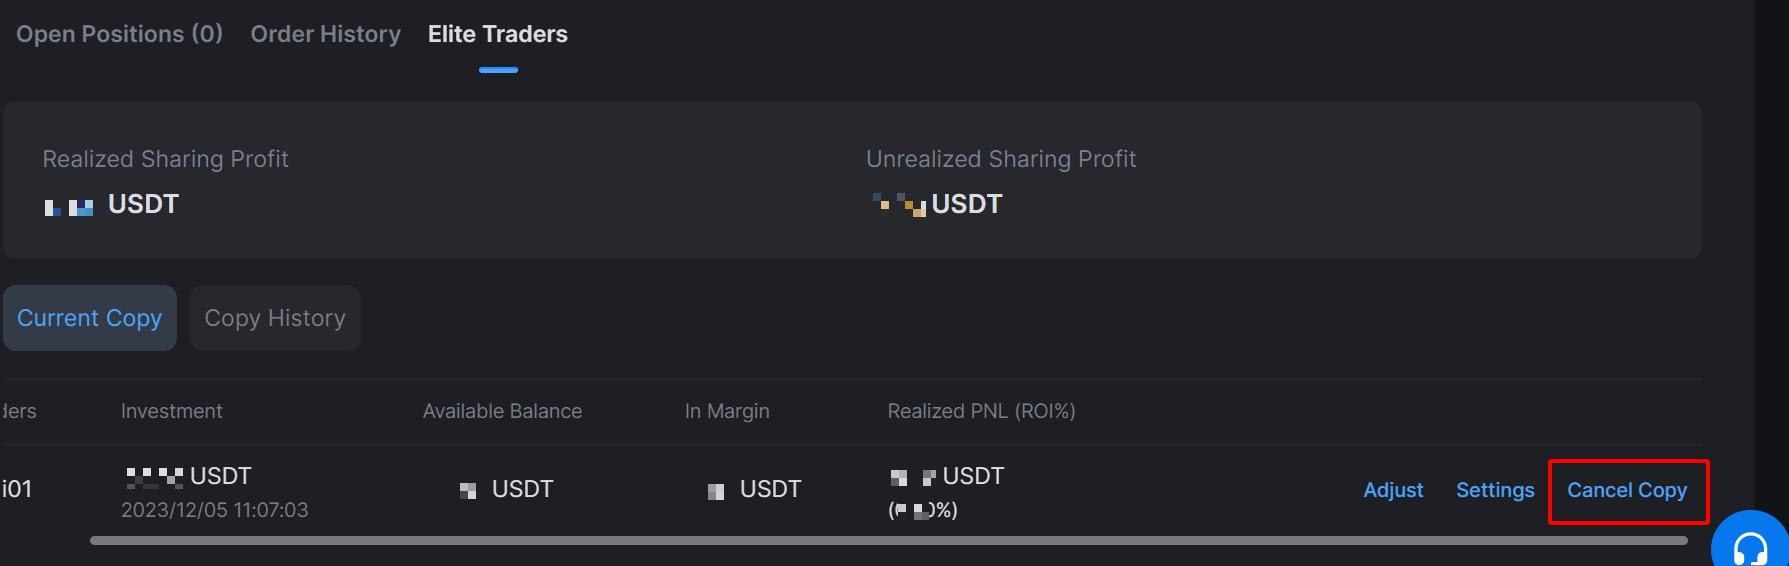Click the In Margin column header

(727, 411)
